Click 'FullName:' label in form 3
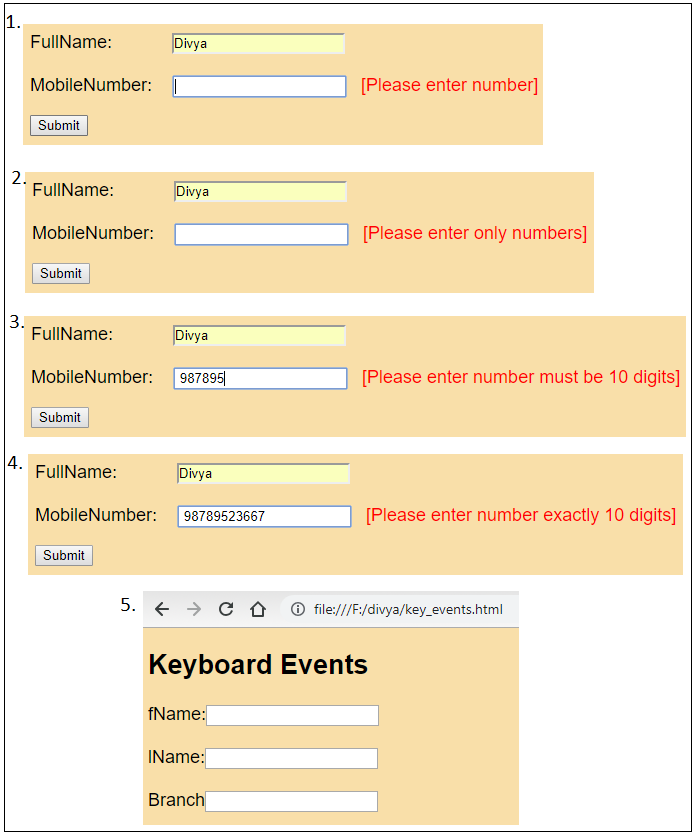The height and width of the screenshot is (836, 697). 72,334
